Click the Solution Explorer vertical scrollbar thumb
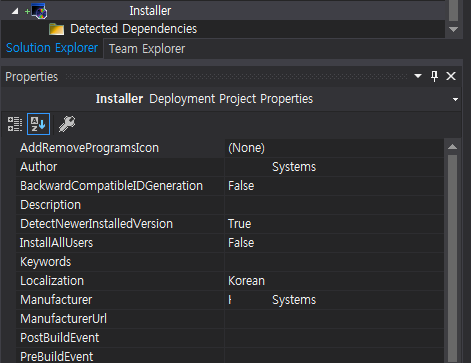 click(x=453, y=11)
